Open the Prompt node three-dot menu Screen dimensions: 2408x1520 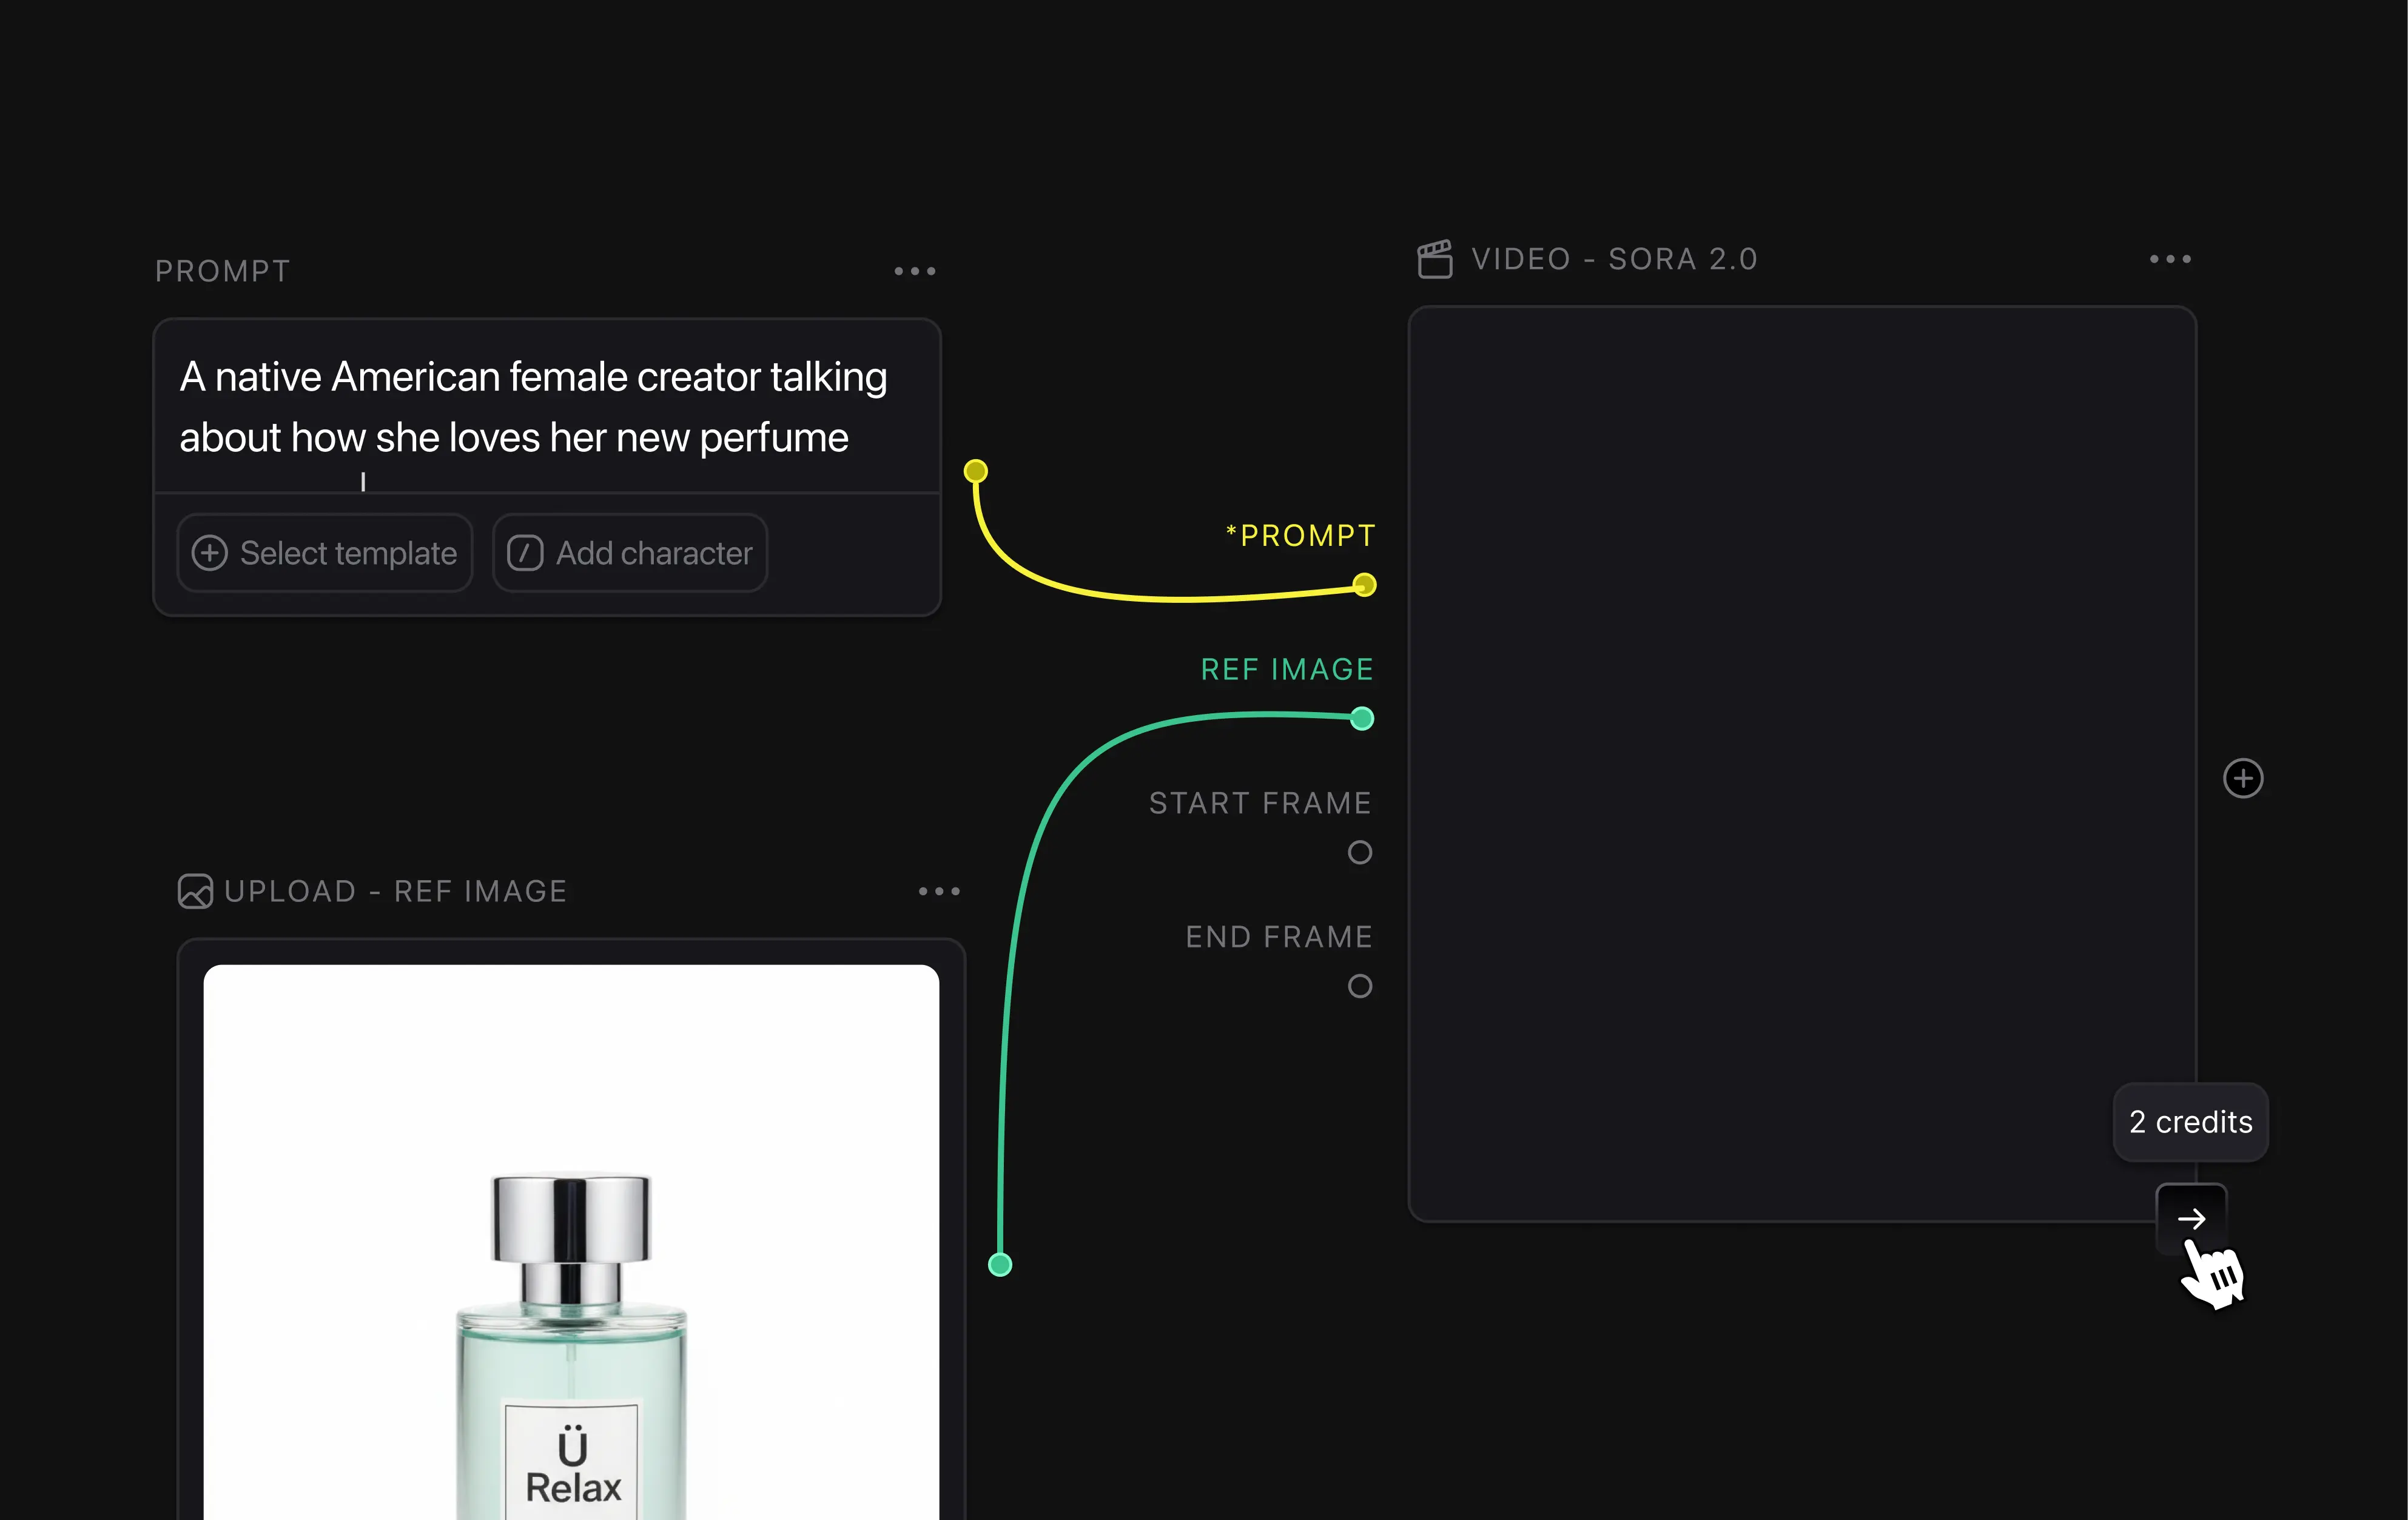[914, 271]
